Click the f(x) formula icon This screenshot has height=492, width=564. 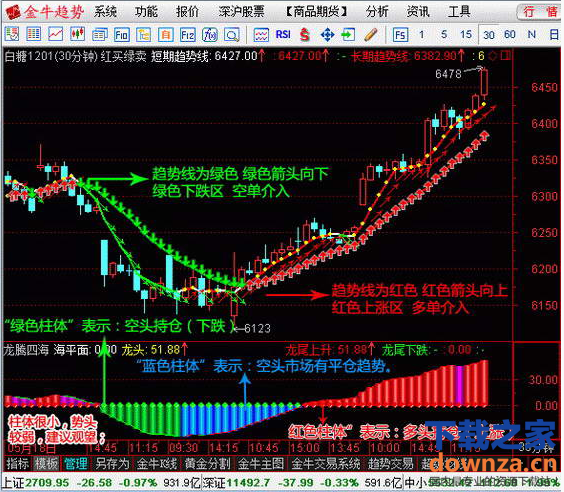coord(209,35)
